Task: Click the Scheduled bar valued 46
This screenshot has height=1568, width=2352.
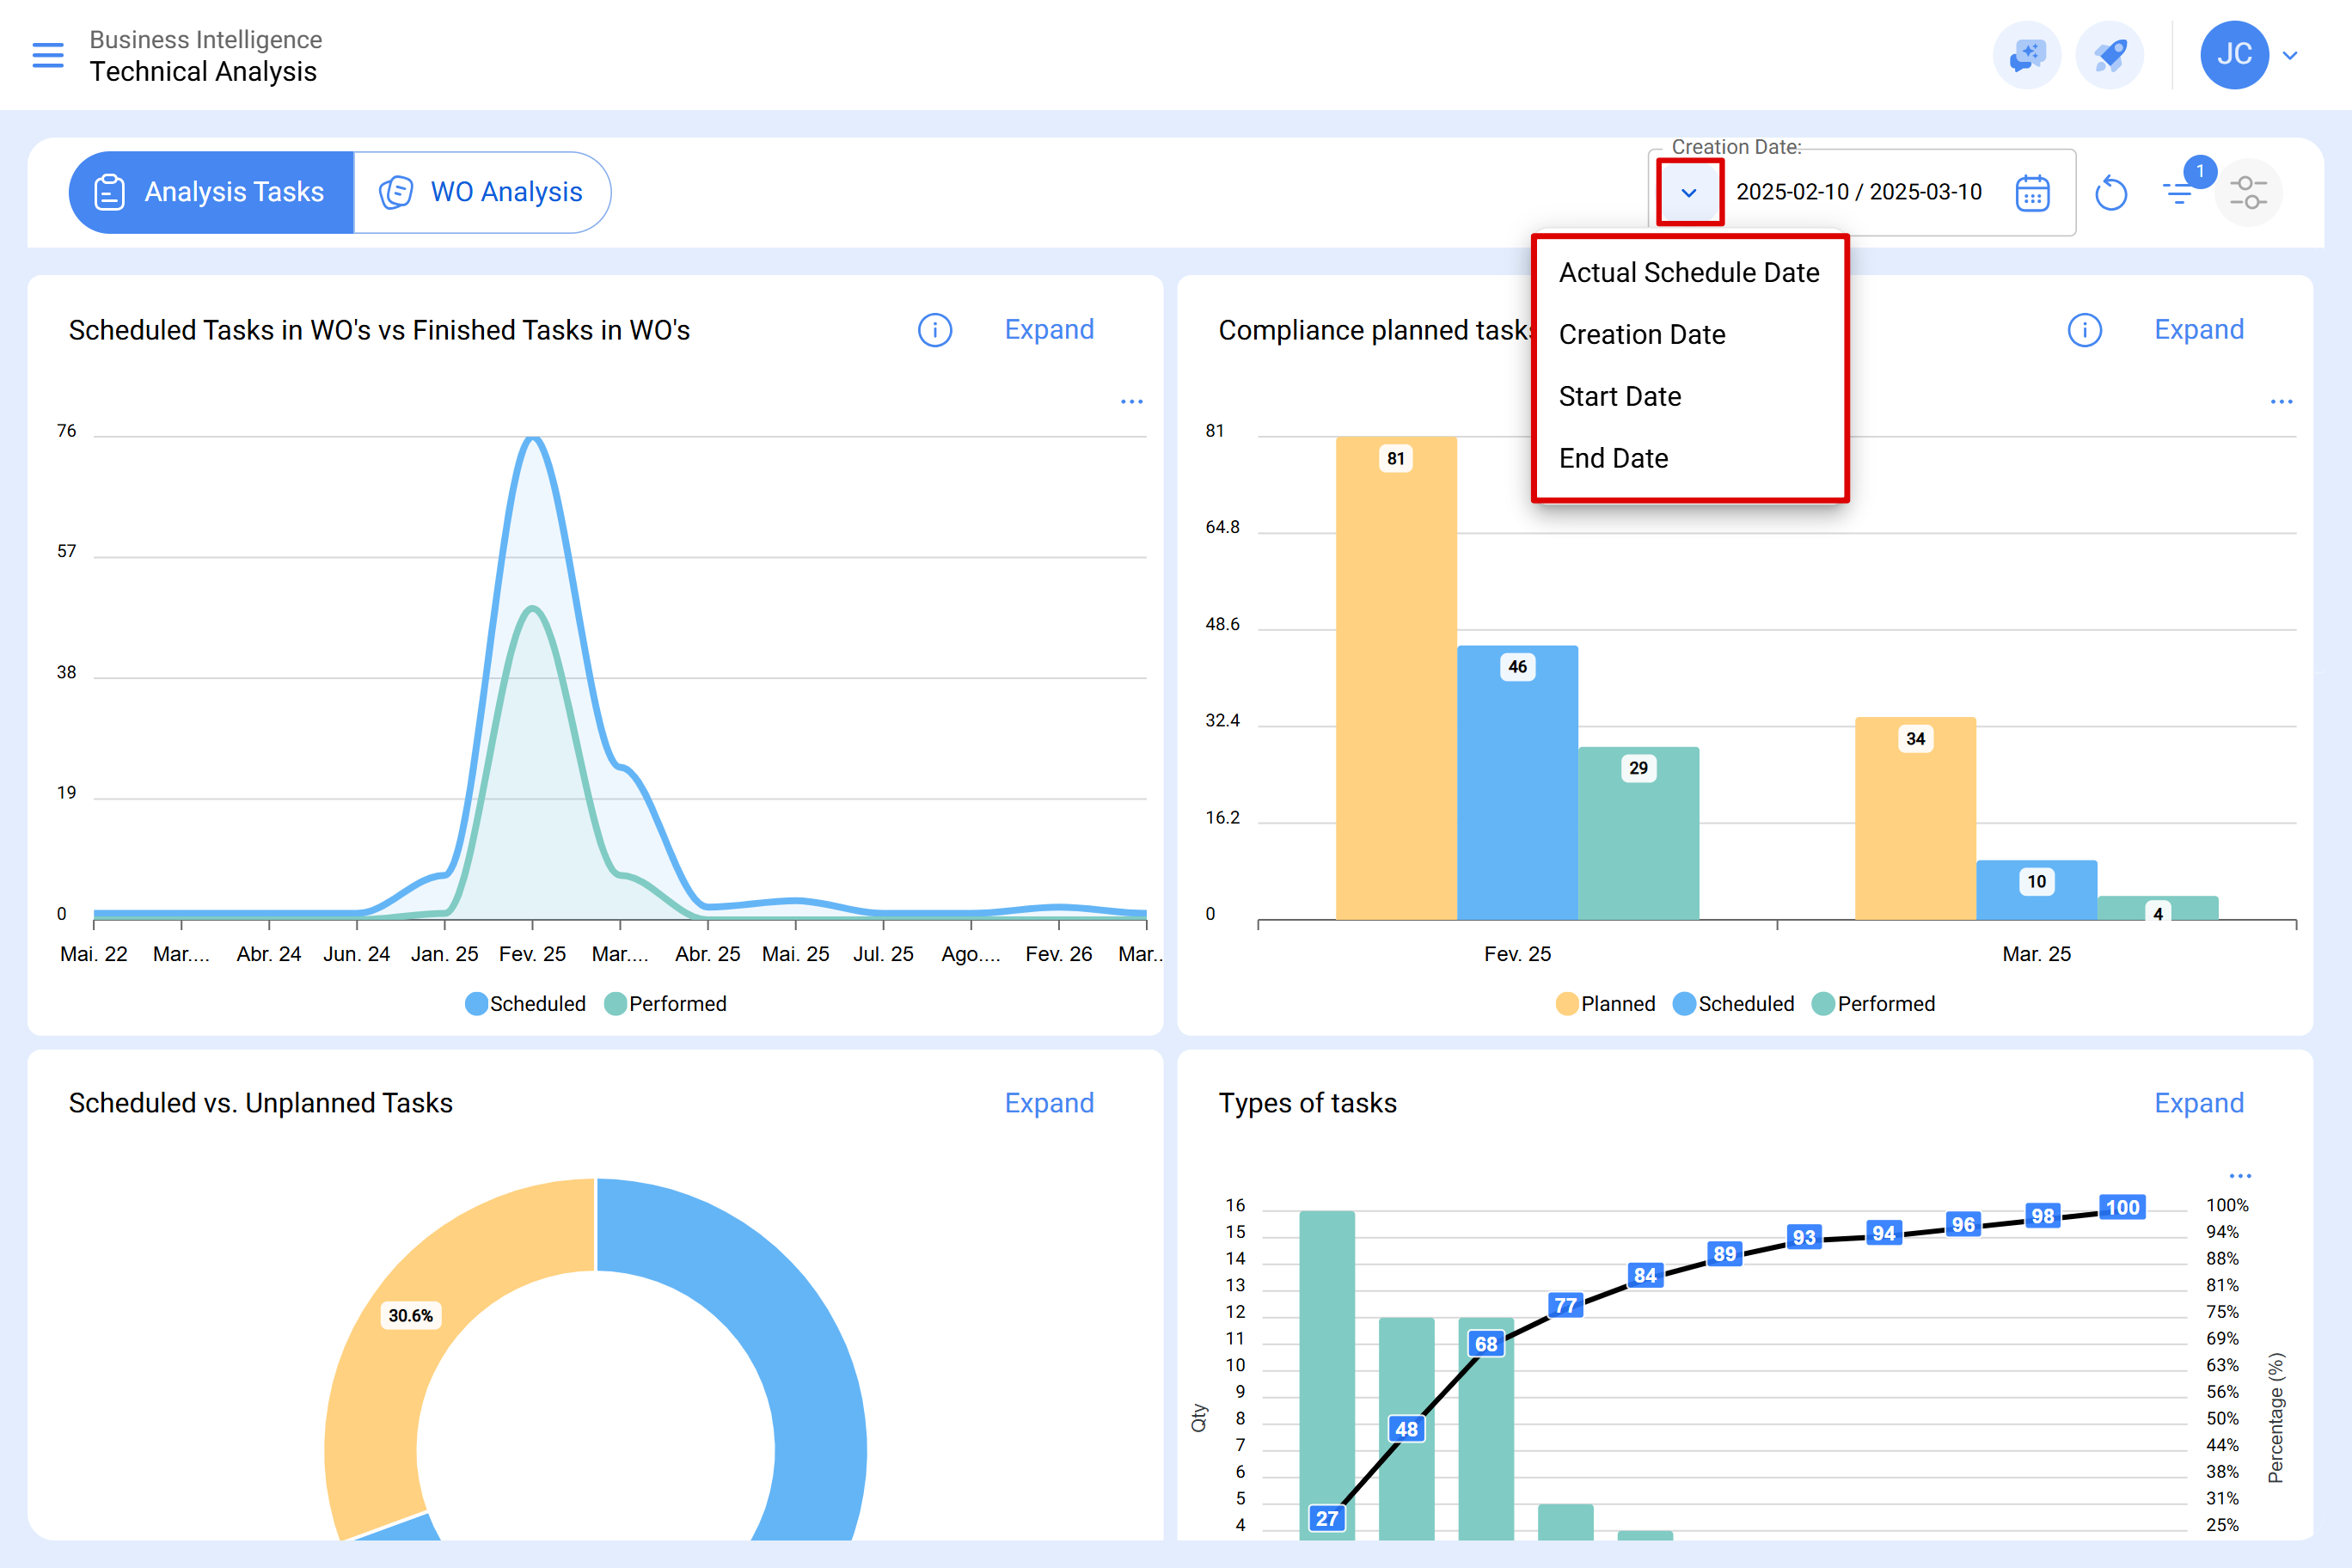Action: tap(1517, 783)
